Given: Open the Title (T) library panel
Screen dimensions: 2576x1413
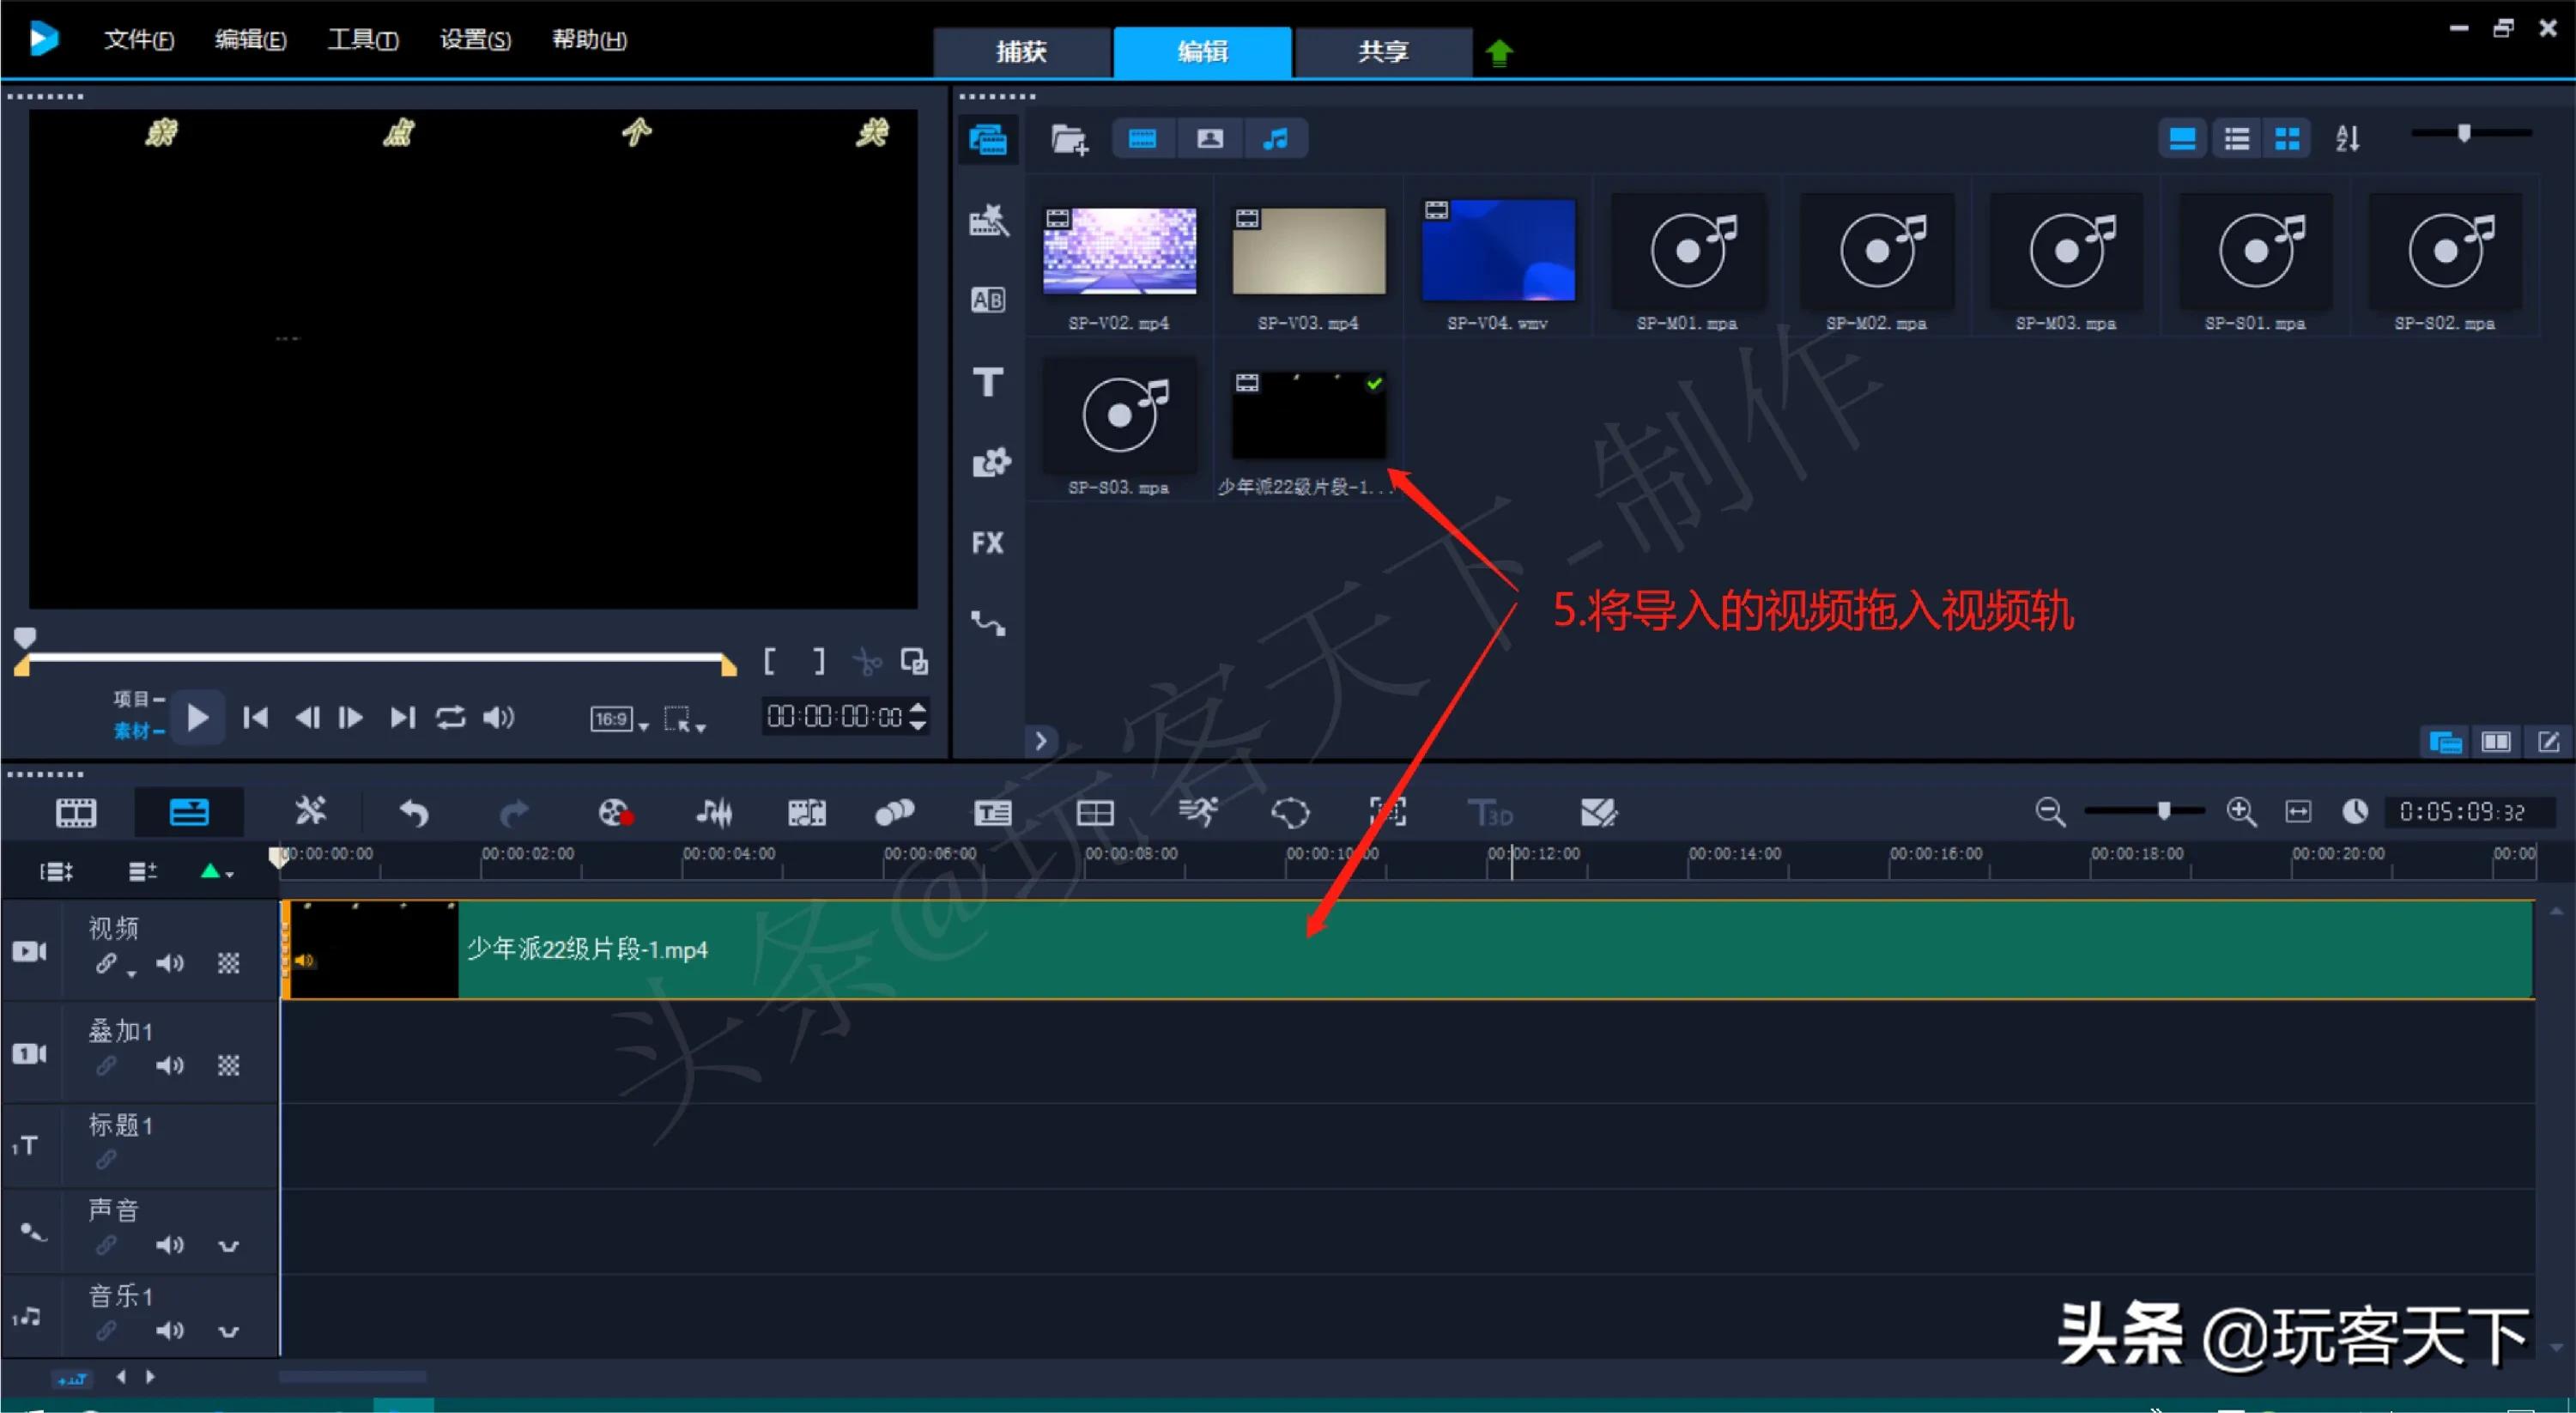Looking at the screenshot, I should [x=987, y=382].
